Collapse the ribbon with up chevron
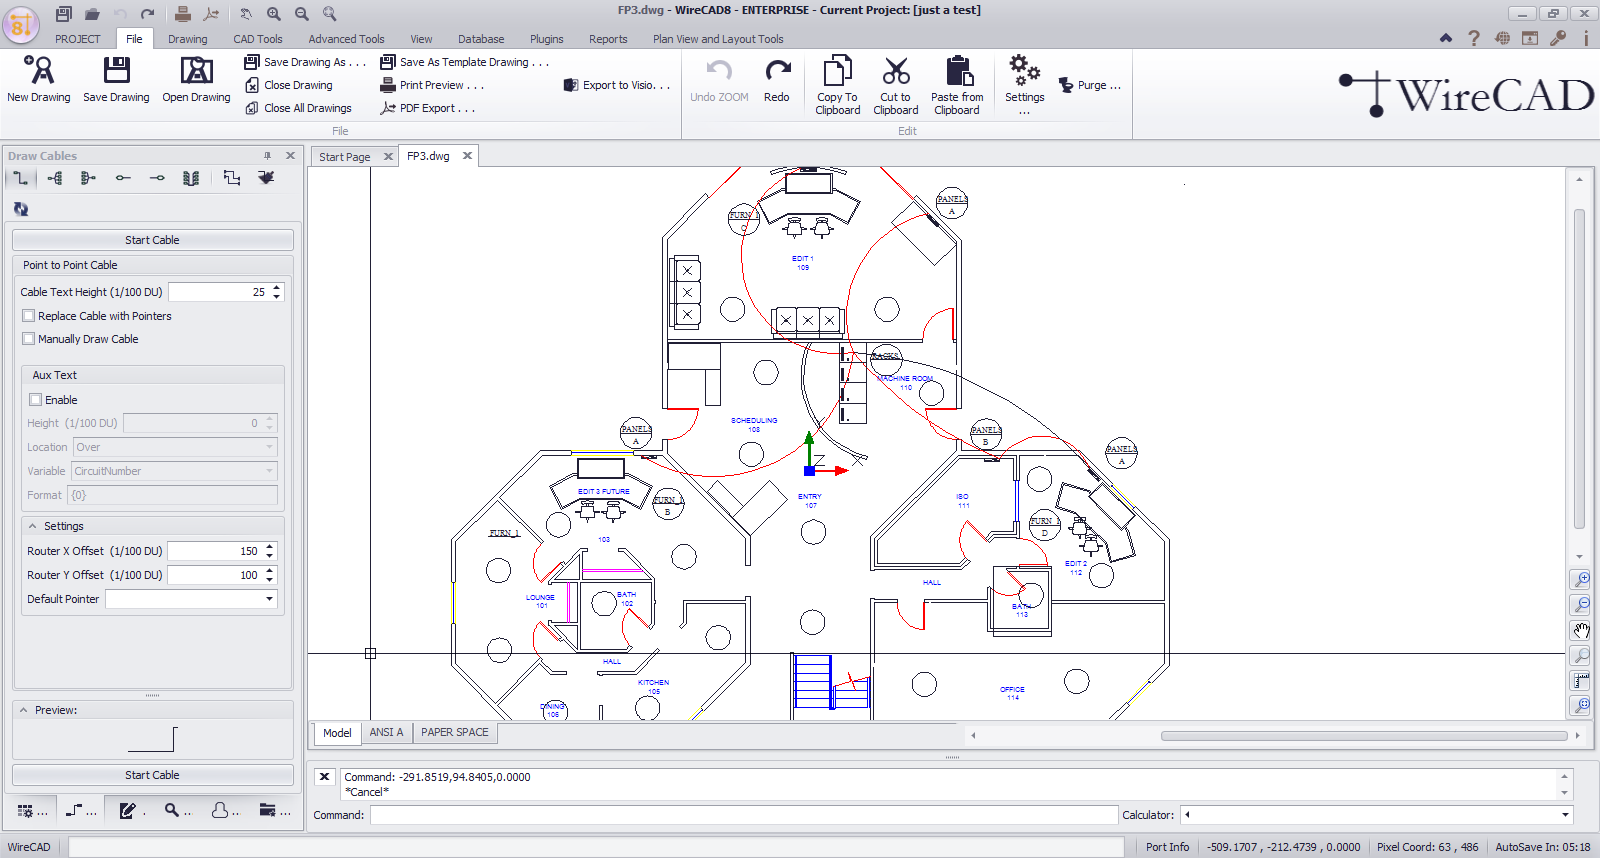The image size is (1600, 858). 1445,38
